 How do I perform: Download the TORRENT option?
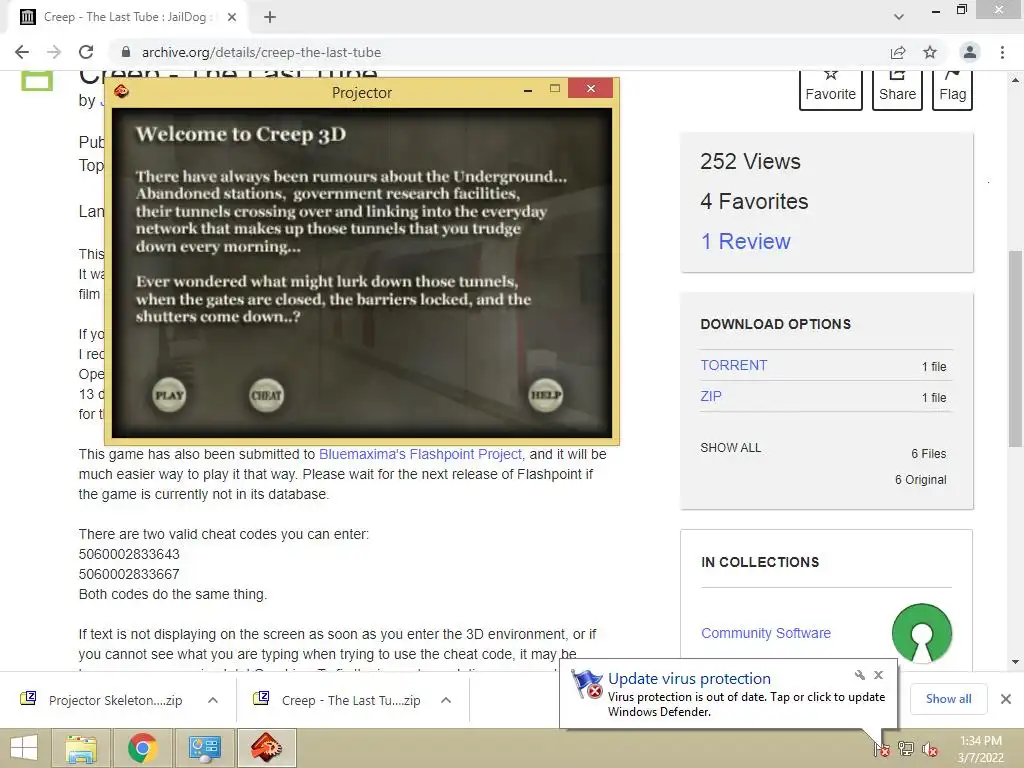pyautogui.click(x=733, y=365)
